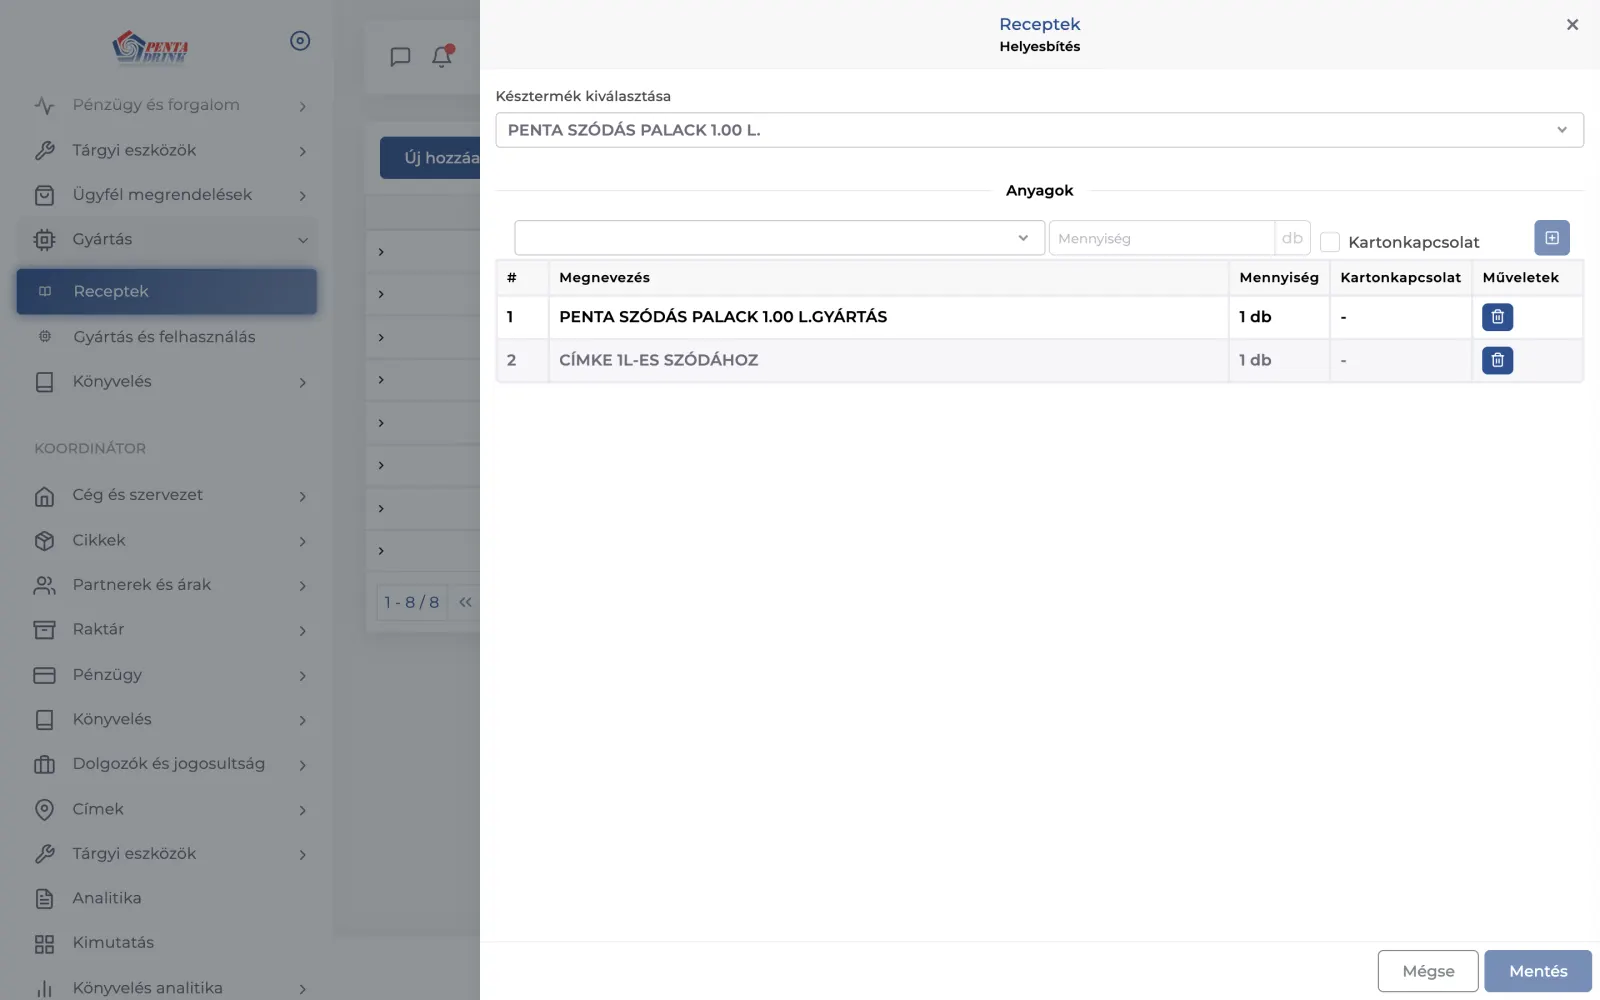Delete the PENTA SZÓDÁS PALACK 1.00 L.GYÁRTÁS row
This screenshot has height=1000, width=1600.
pyautogui.click(x=1497, y=317)
